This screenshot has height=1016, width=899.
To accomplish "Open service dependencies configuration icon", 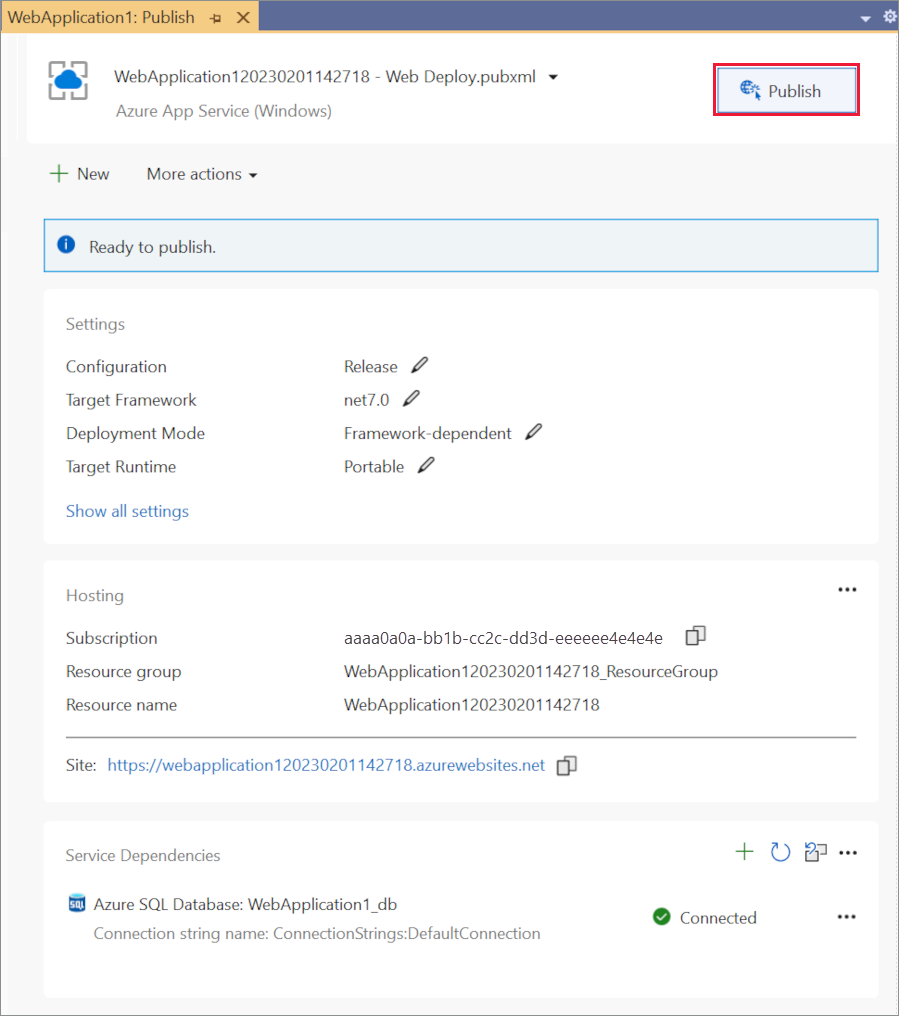I will coord(816,852).
